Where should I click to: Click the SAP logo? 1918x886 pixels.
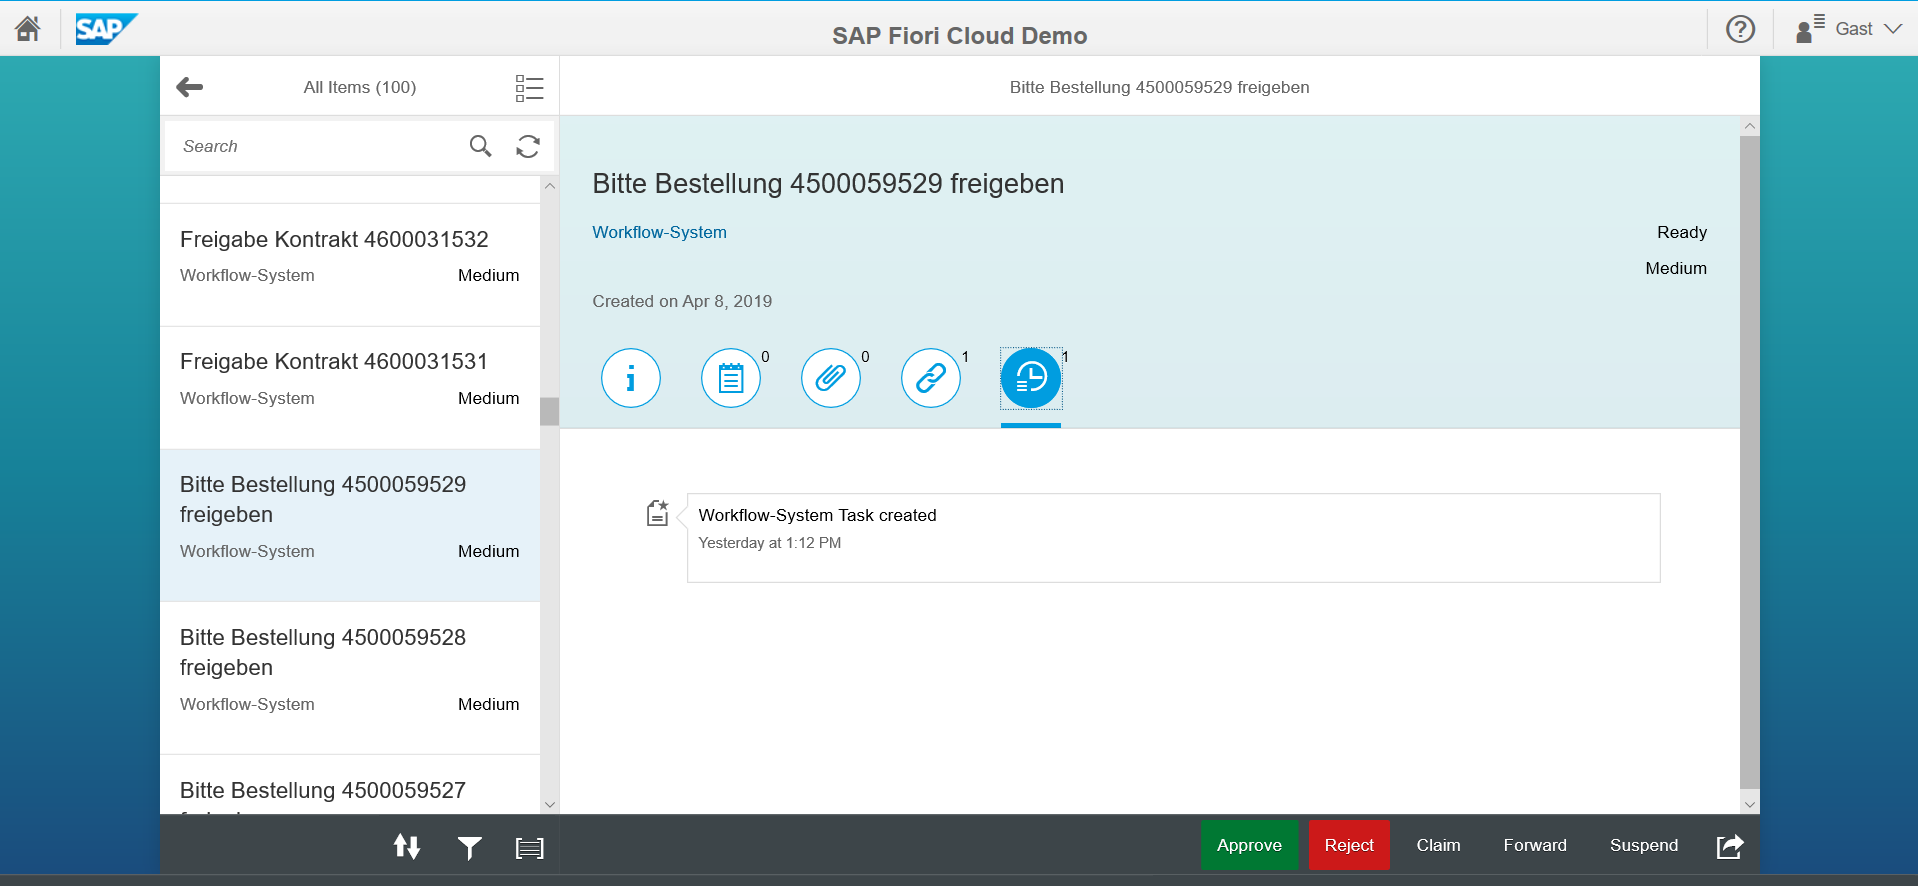(x=106, y=29)
